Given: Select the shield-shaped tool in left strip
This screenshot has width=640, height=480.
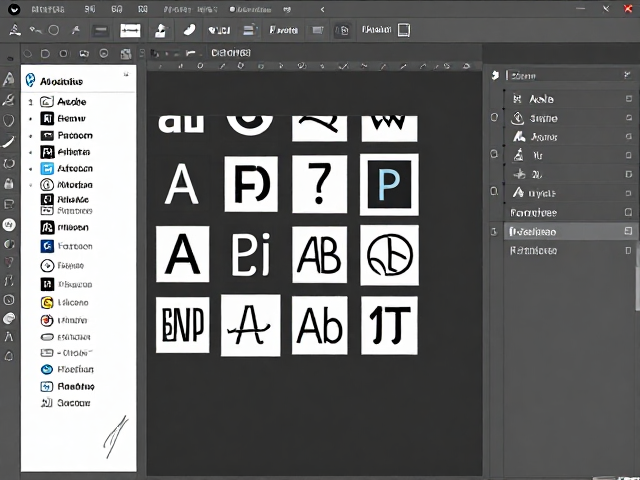Looking at the screenshot, I should [9, 120].
